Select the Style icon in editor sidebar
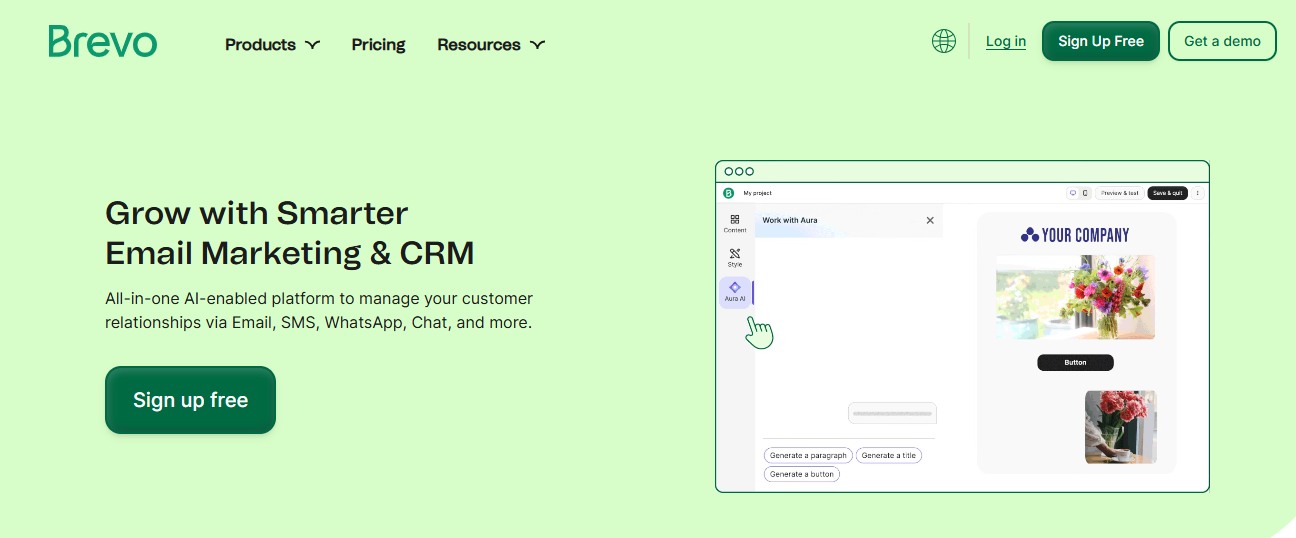Viewport: 1296px width, 538px height. coord(735,258)
